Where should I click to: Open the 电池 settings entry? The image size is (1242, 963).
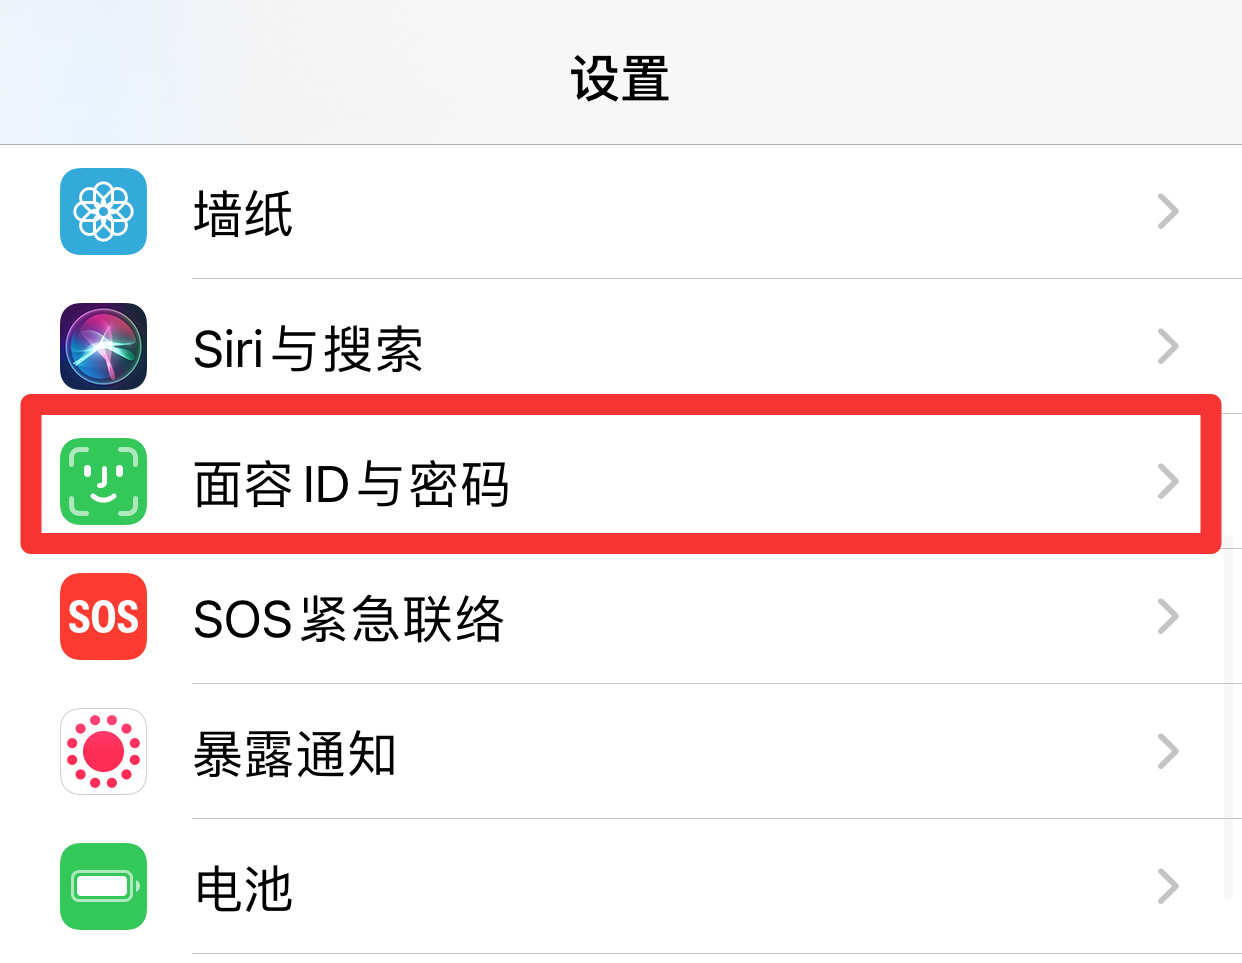point(621,887)
